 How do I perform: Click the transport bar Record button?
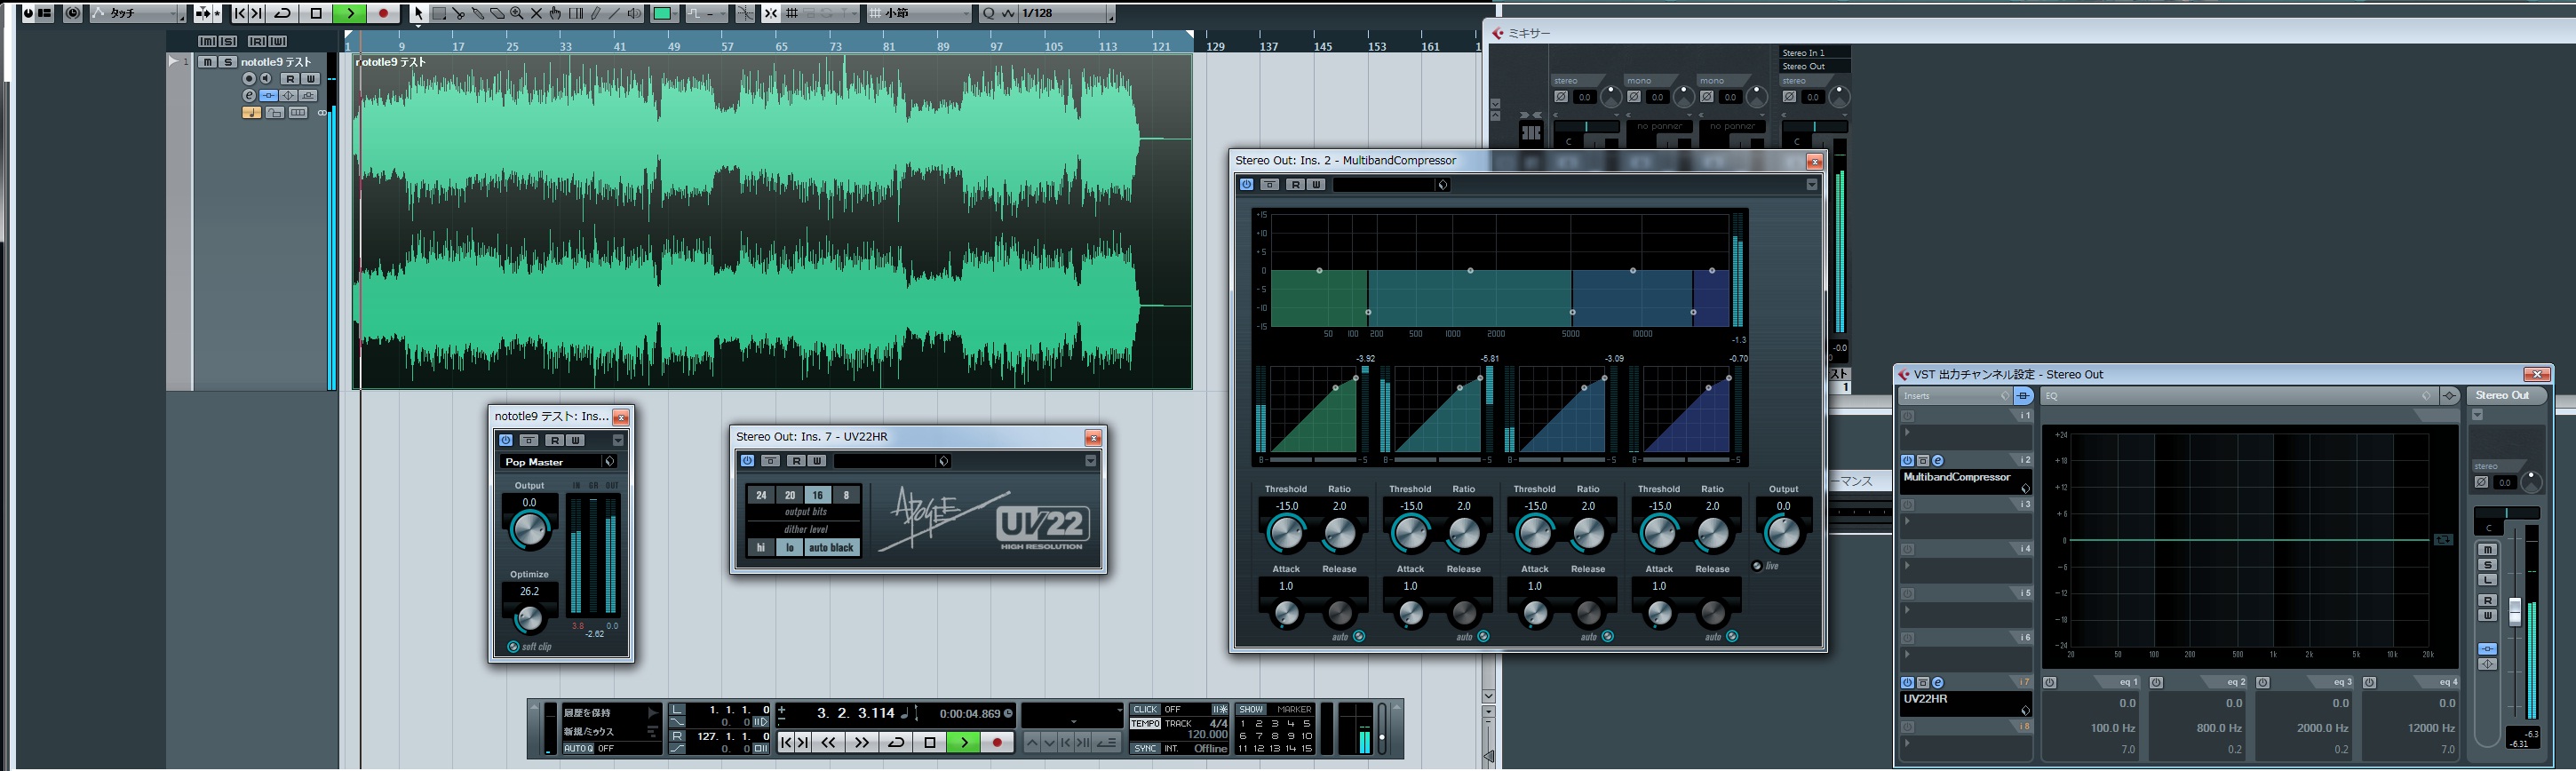pyautogui.click(x=997, y=742)
